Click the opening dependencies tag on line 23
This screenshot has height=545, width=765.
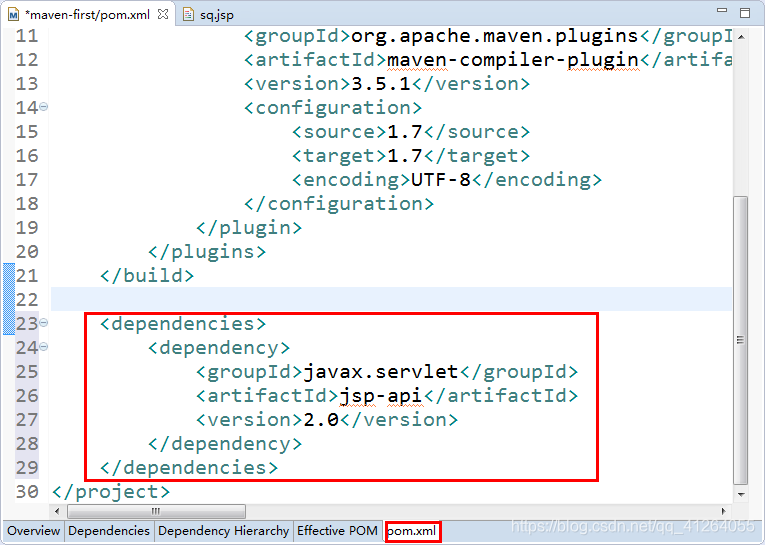click(x=183, y=324)
